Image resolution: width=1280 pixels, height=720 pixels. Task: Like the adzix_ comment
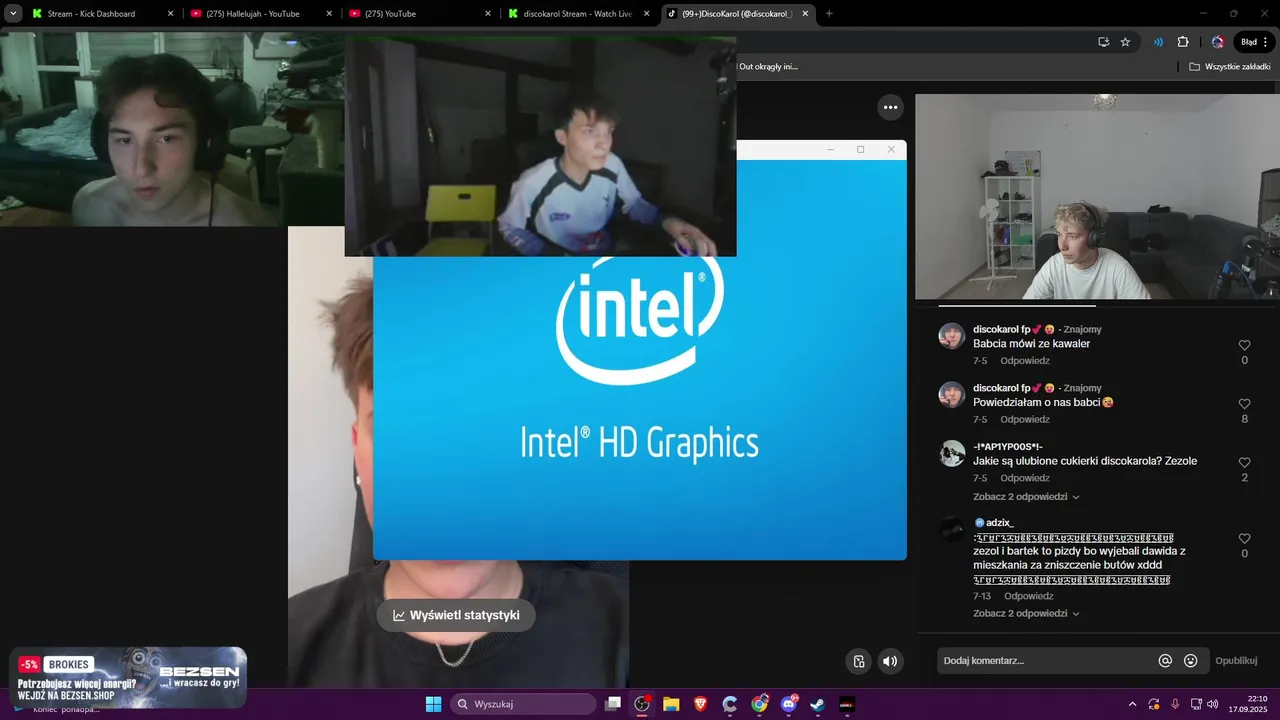(x=1244, y=539)
